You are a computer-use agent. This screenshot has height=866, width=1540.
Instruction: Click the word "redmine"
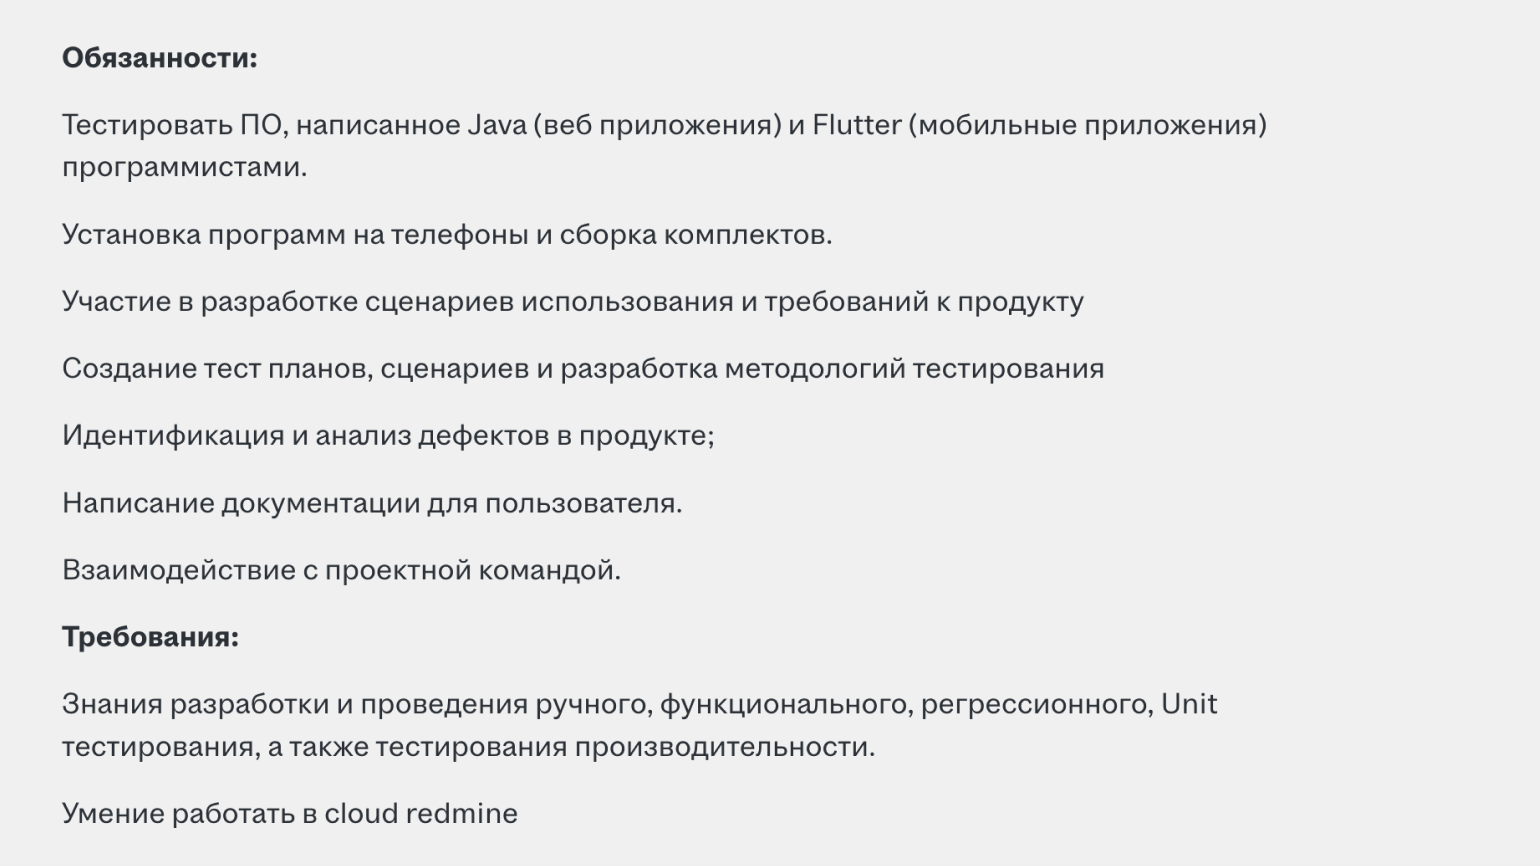(462, 814)
